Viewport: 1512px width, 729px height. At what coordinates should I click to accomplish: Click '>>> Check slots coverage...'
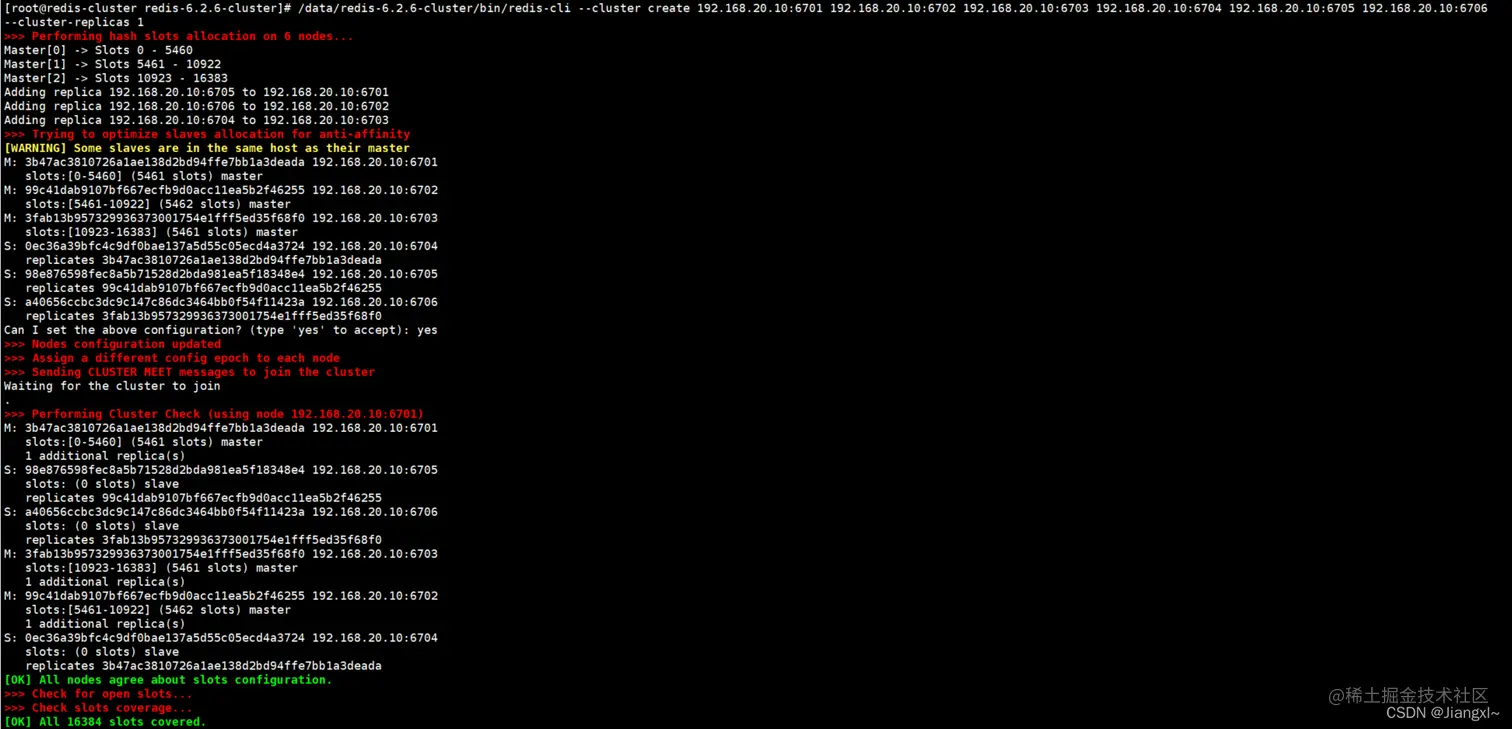[x=99, y=708]
